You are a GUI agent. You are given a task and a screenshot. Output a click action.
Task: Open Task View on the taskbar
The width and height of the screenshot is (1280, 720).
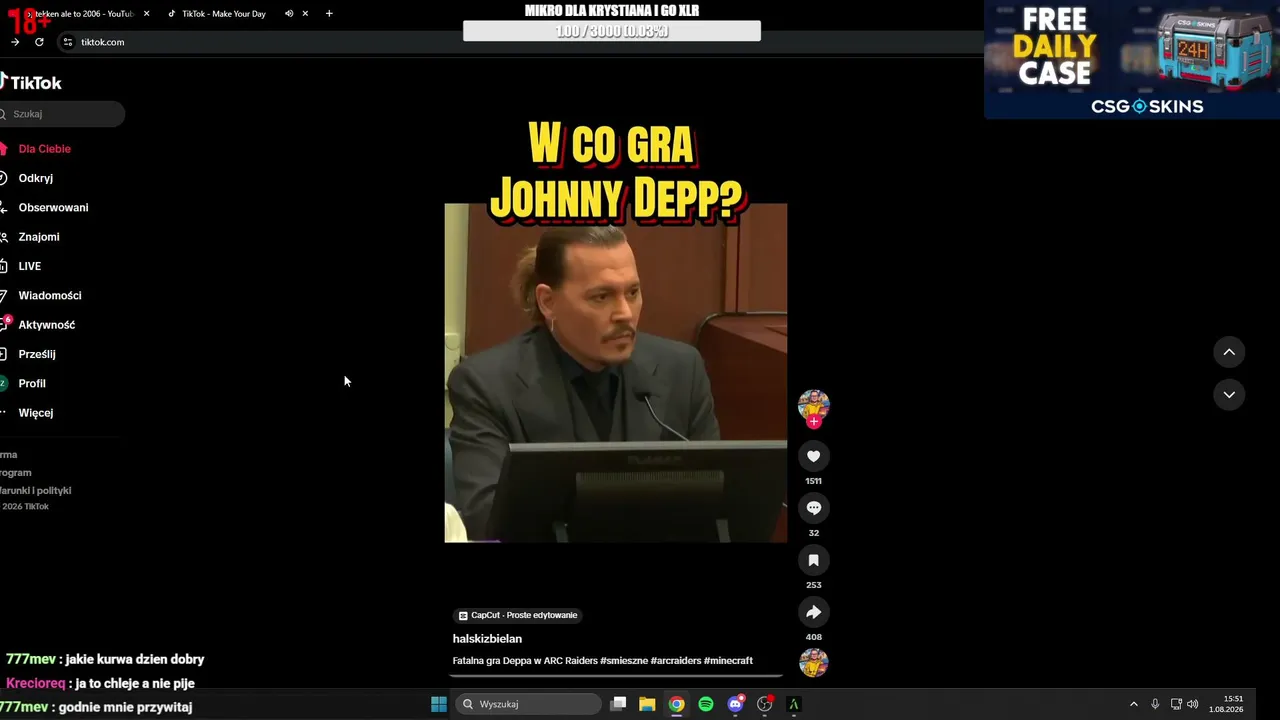(x=618, y=704)
